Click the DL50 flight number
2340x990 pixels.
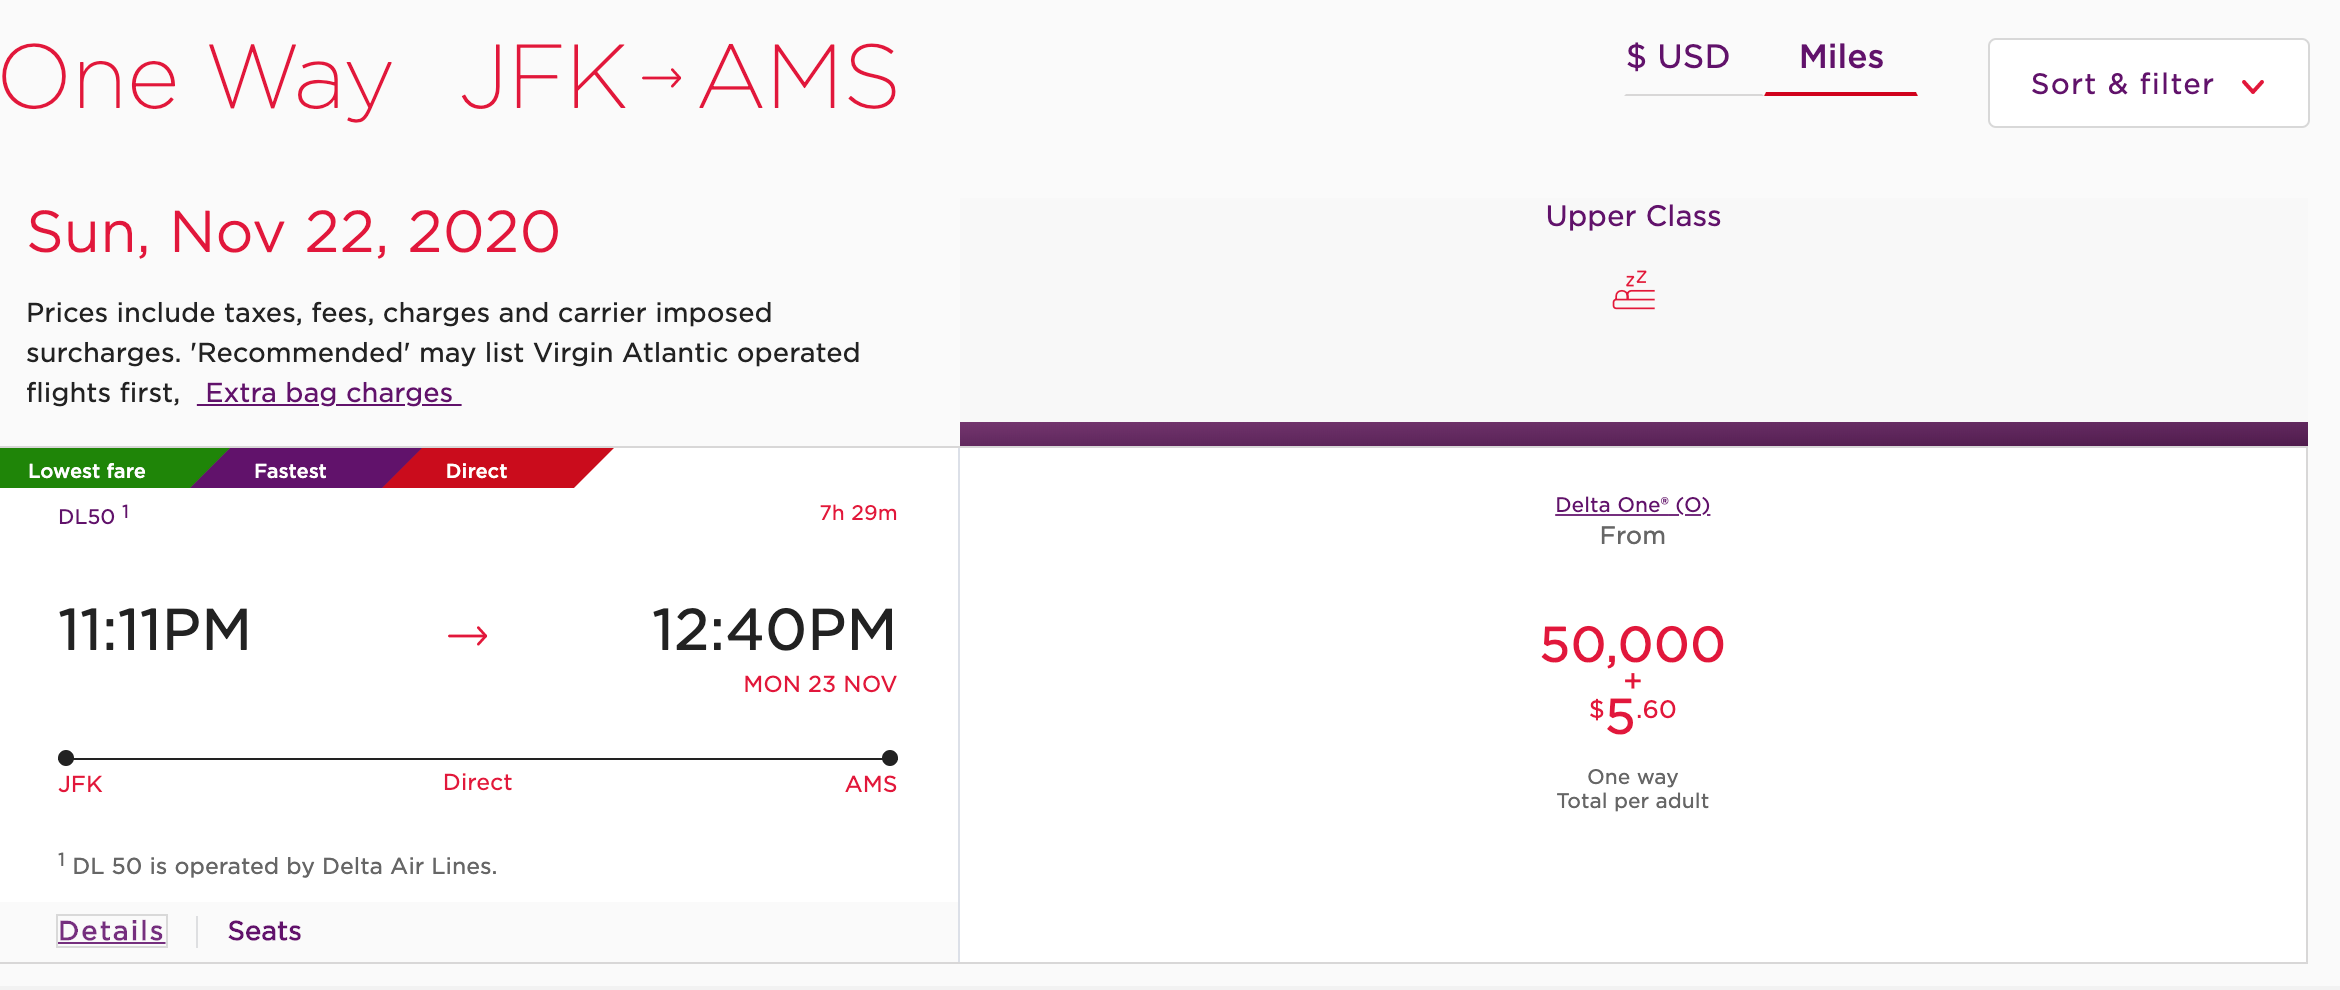[87, 517]
